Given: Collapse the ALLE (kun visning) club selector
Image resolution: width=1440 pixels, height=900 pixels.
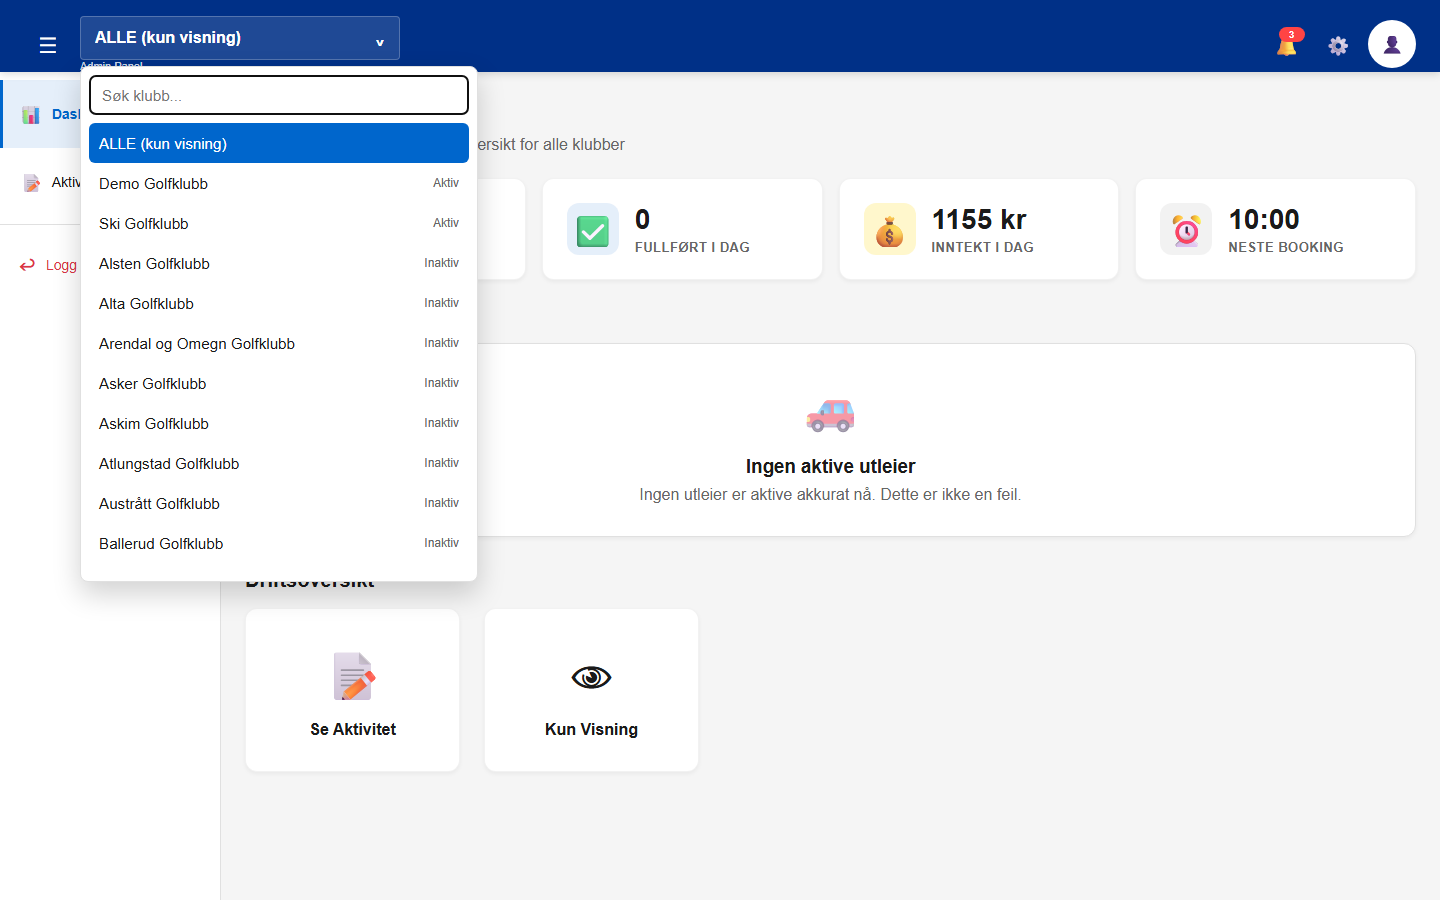Looking at the screenshot, I should pos(240,38).
